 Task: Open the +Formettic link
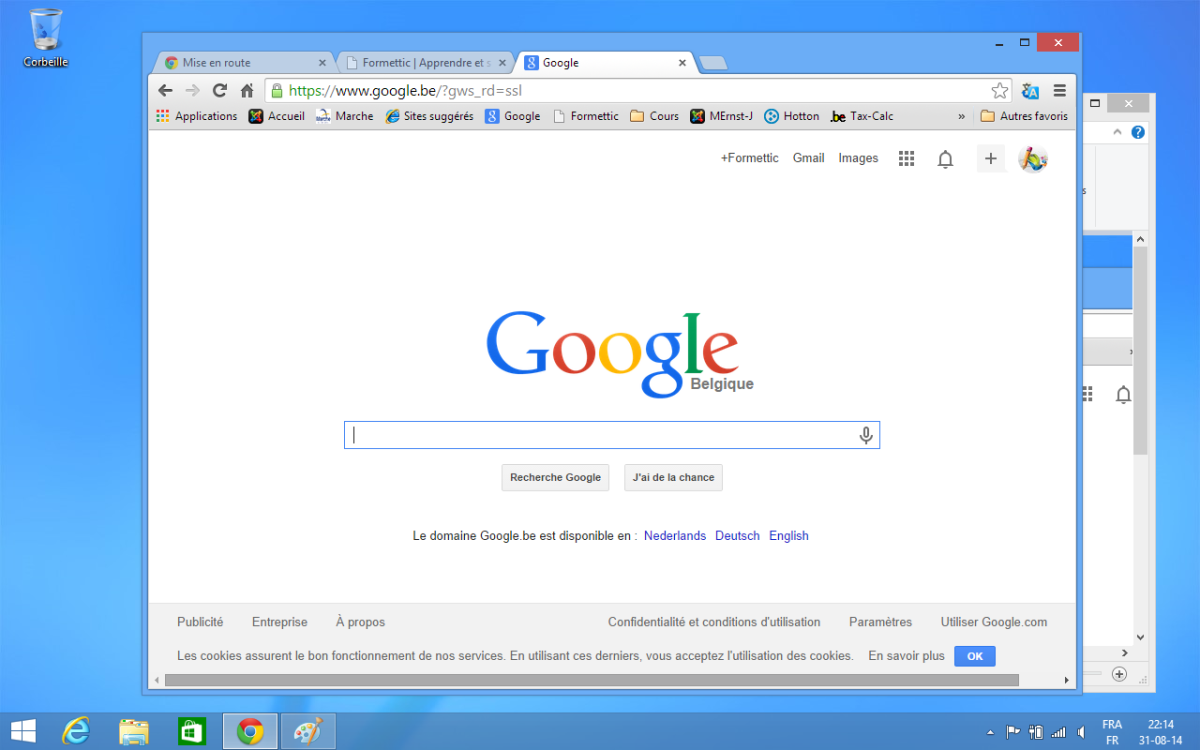point(749,158)
